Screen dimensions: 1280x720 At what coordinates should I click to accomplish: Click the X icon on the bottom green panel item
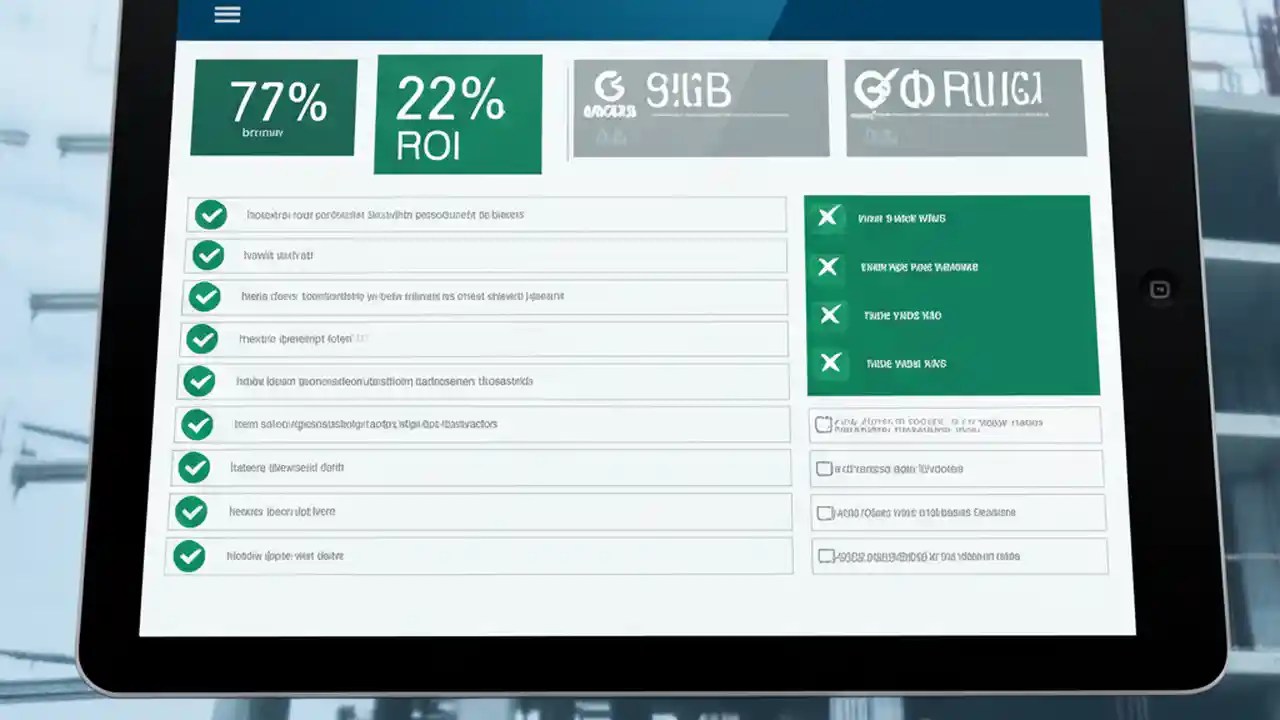tap(830, 363)
